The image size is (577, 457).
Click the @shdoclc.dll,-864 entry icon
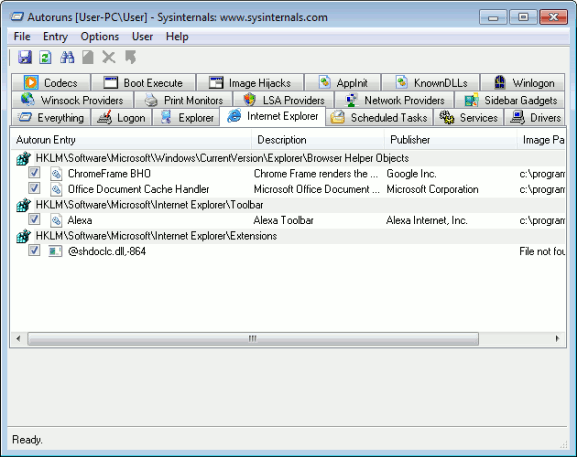pyautogui.click(x=55, y=251)
